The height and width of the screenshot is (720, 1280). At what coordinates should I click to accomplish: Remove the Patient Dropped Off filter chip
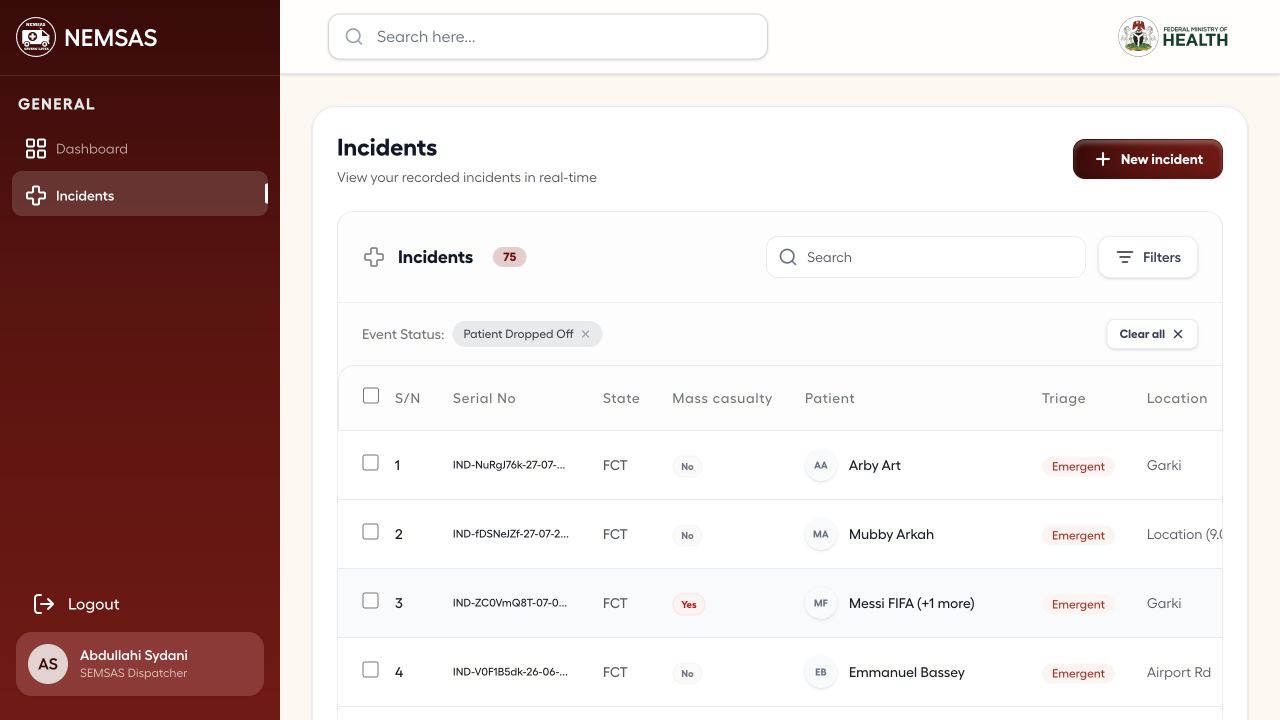click(586, 334)
